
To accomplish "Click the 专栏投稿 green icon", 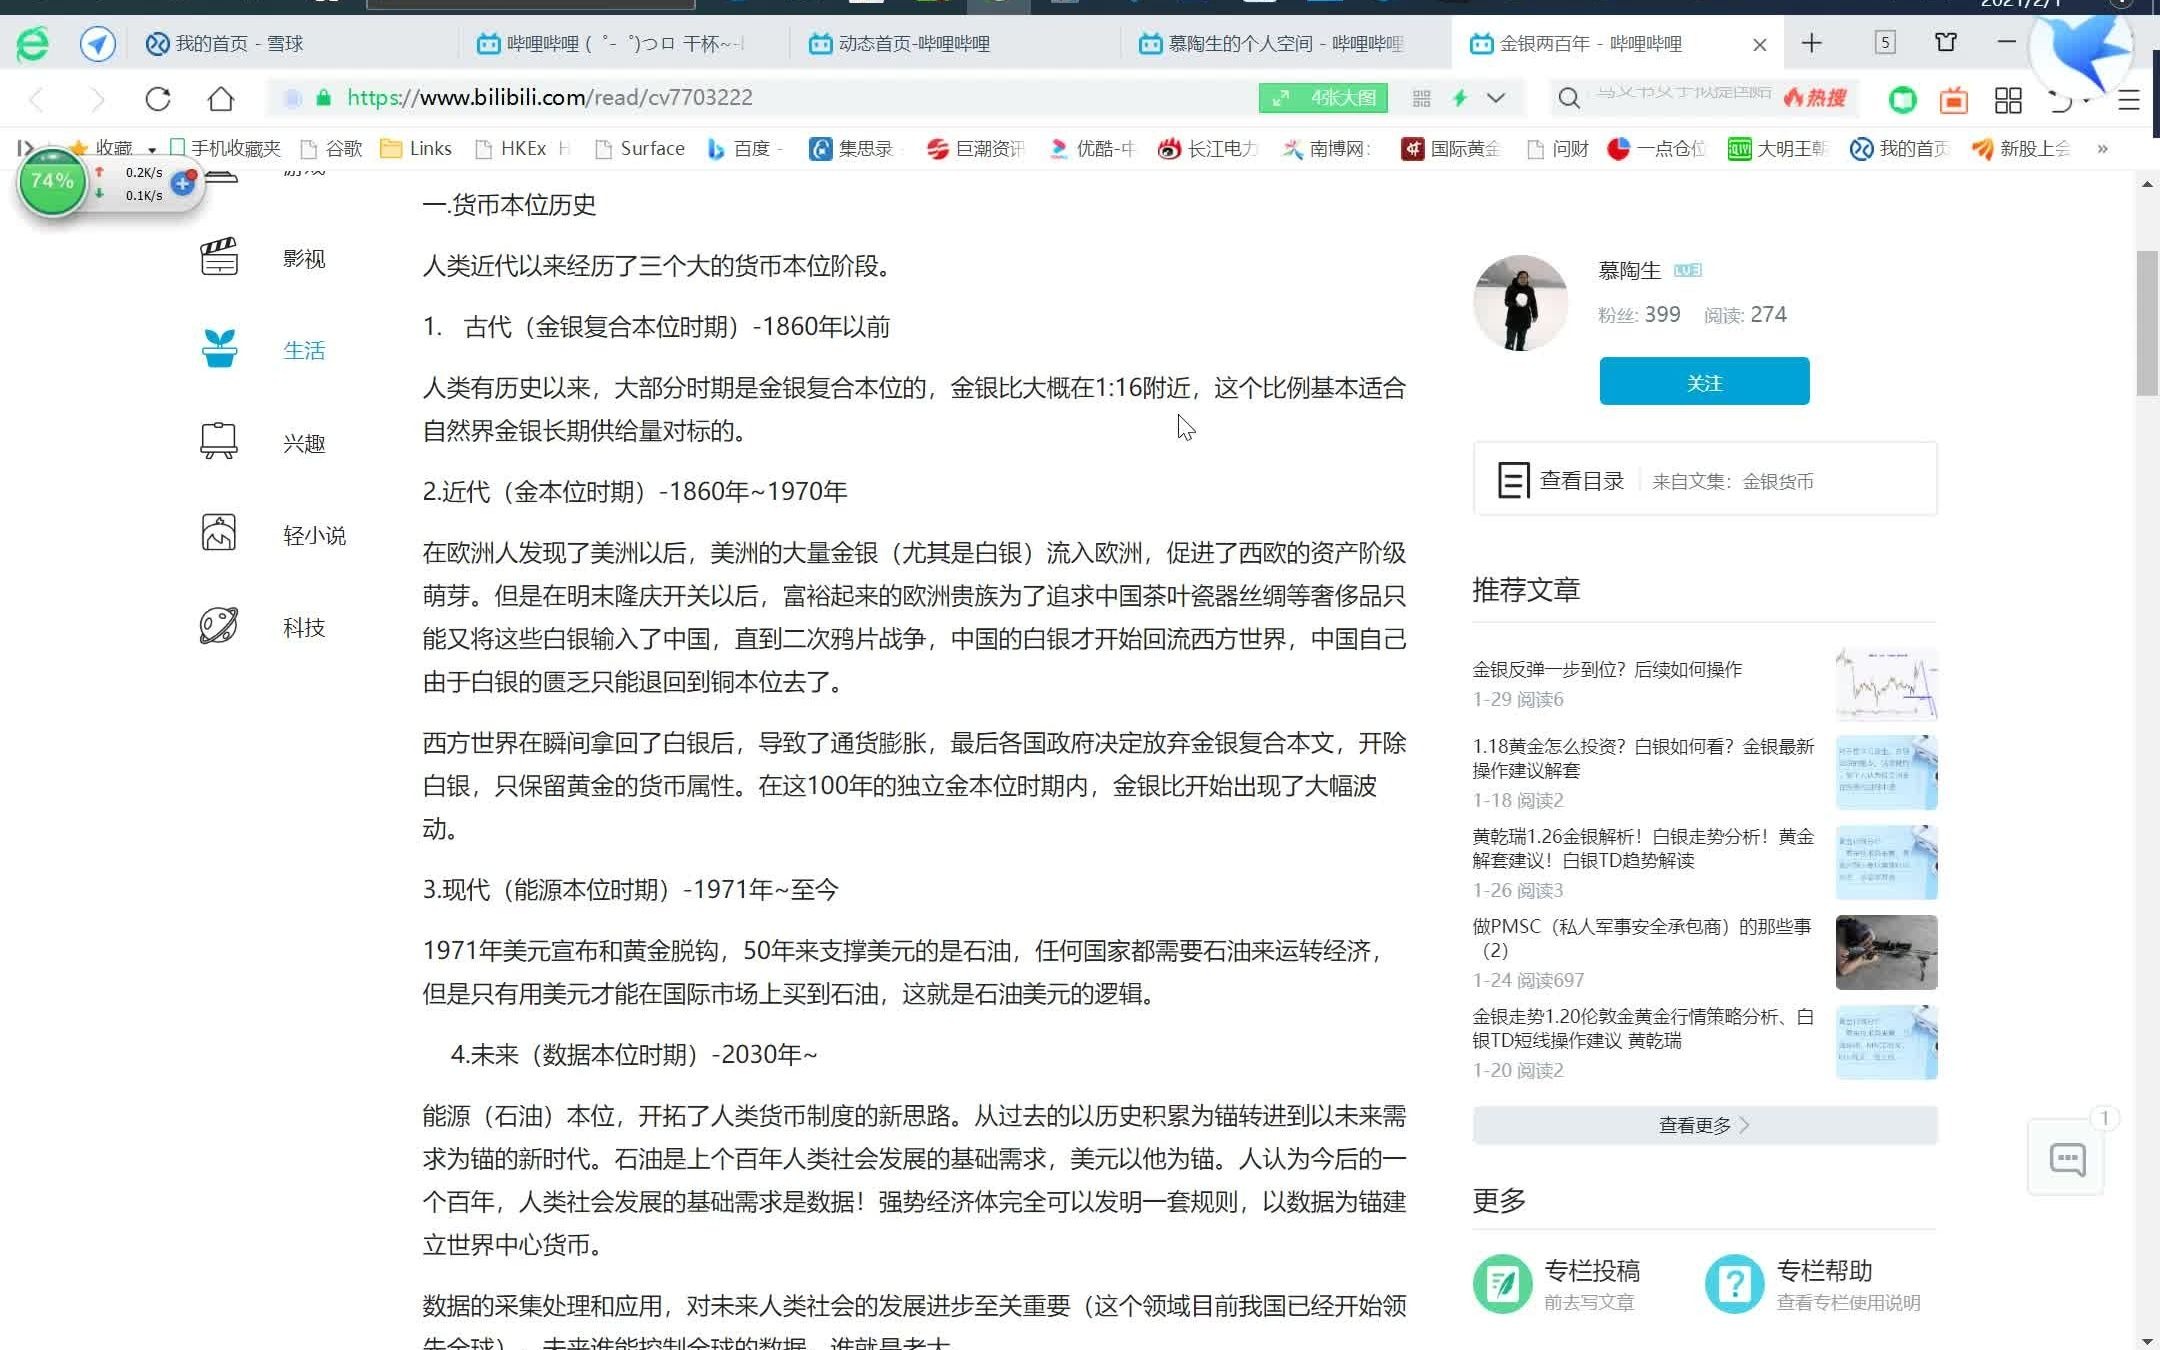I will click(x=1502, y=1284).
